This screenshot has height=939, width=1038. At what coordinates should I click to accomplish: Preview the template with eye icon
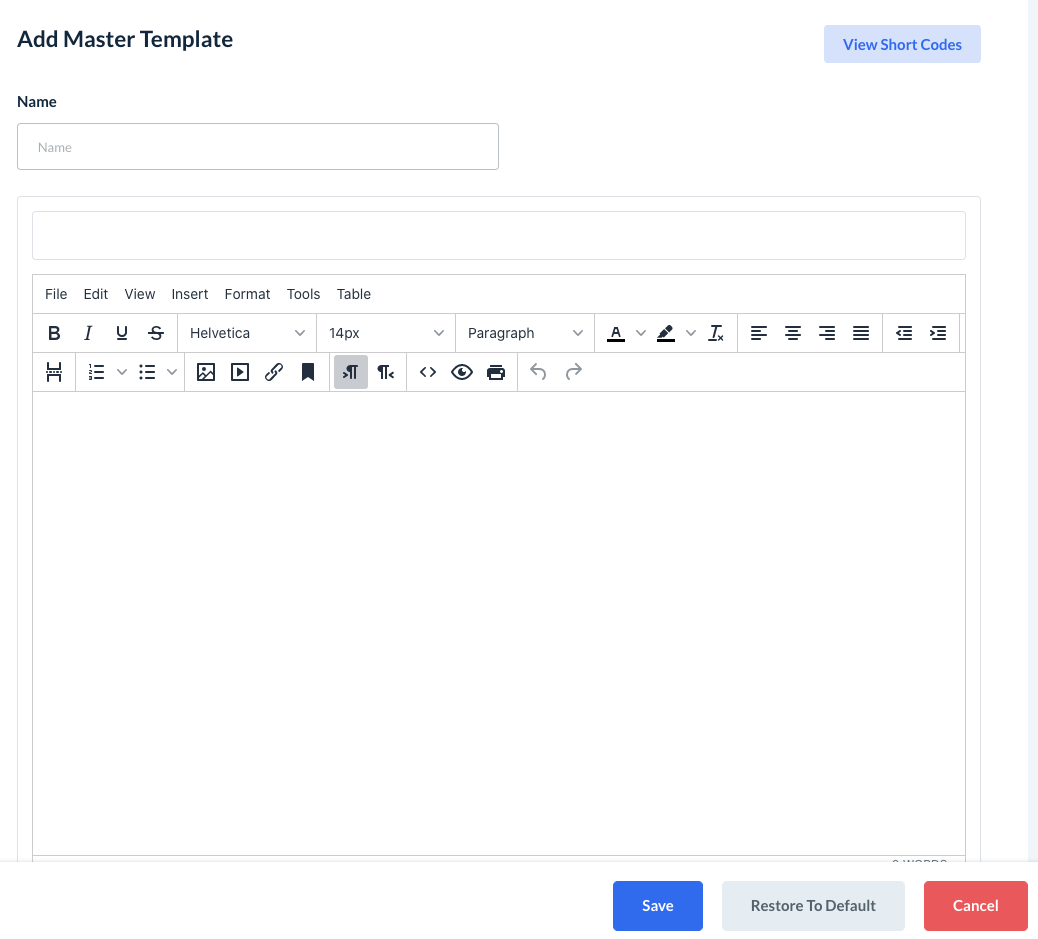[462, 372]
